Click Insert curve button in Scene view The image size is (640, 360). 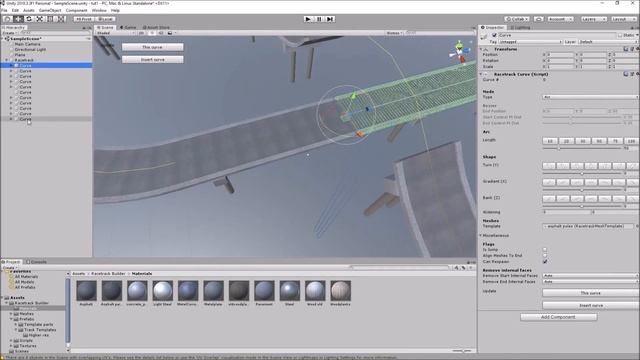point(153,60)
